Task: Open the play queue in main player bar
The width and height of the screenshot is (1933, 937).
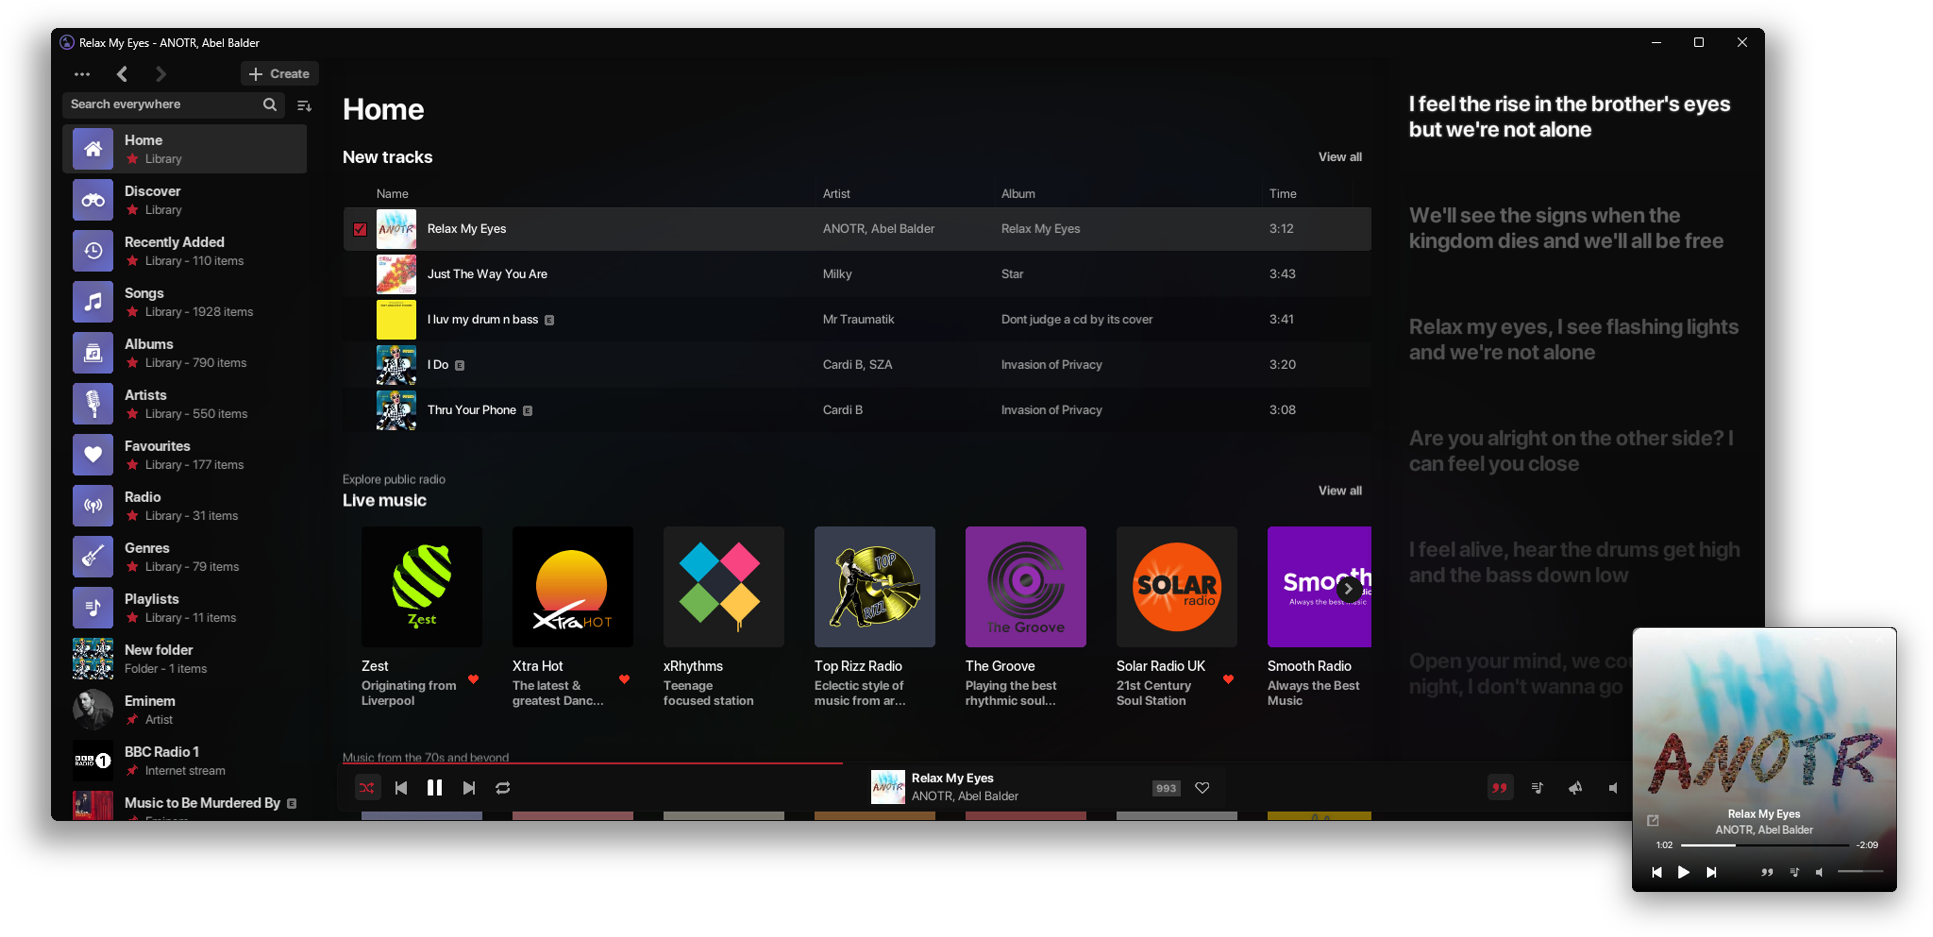Action: [1537, 788]
